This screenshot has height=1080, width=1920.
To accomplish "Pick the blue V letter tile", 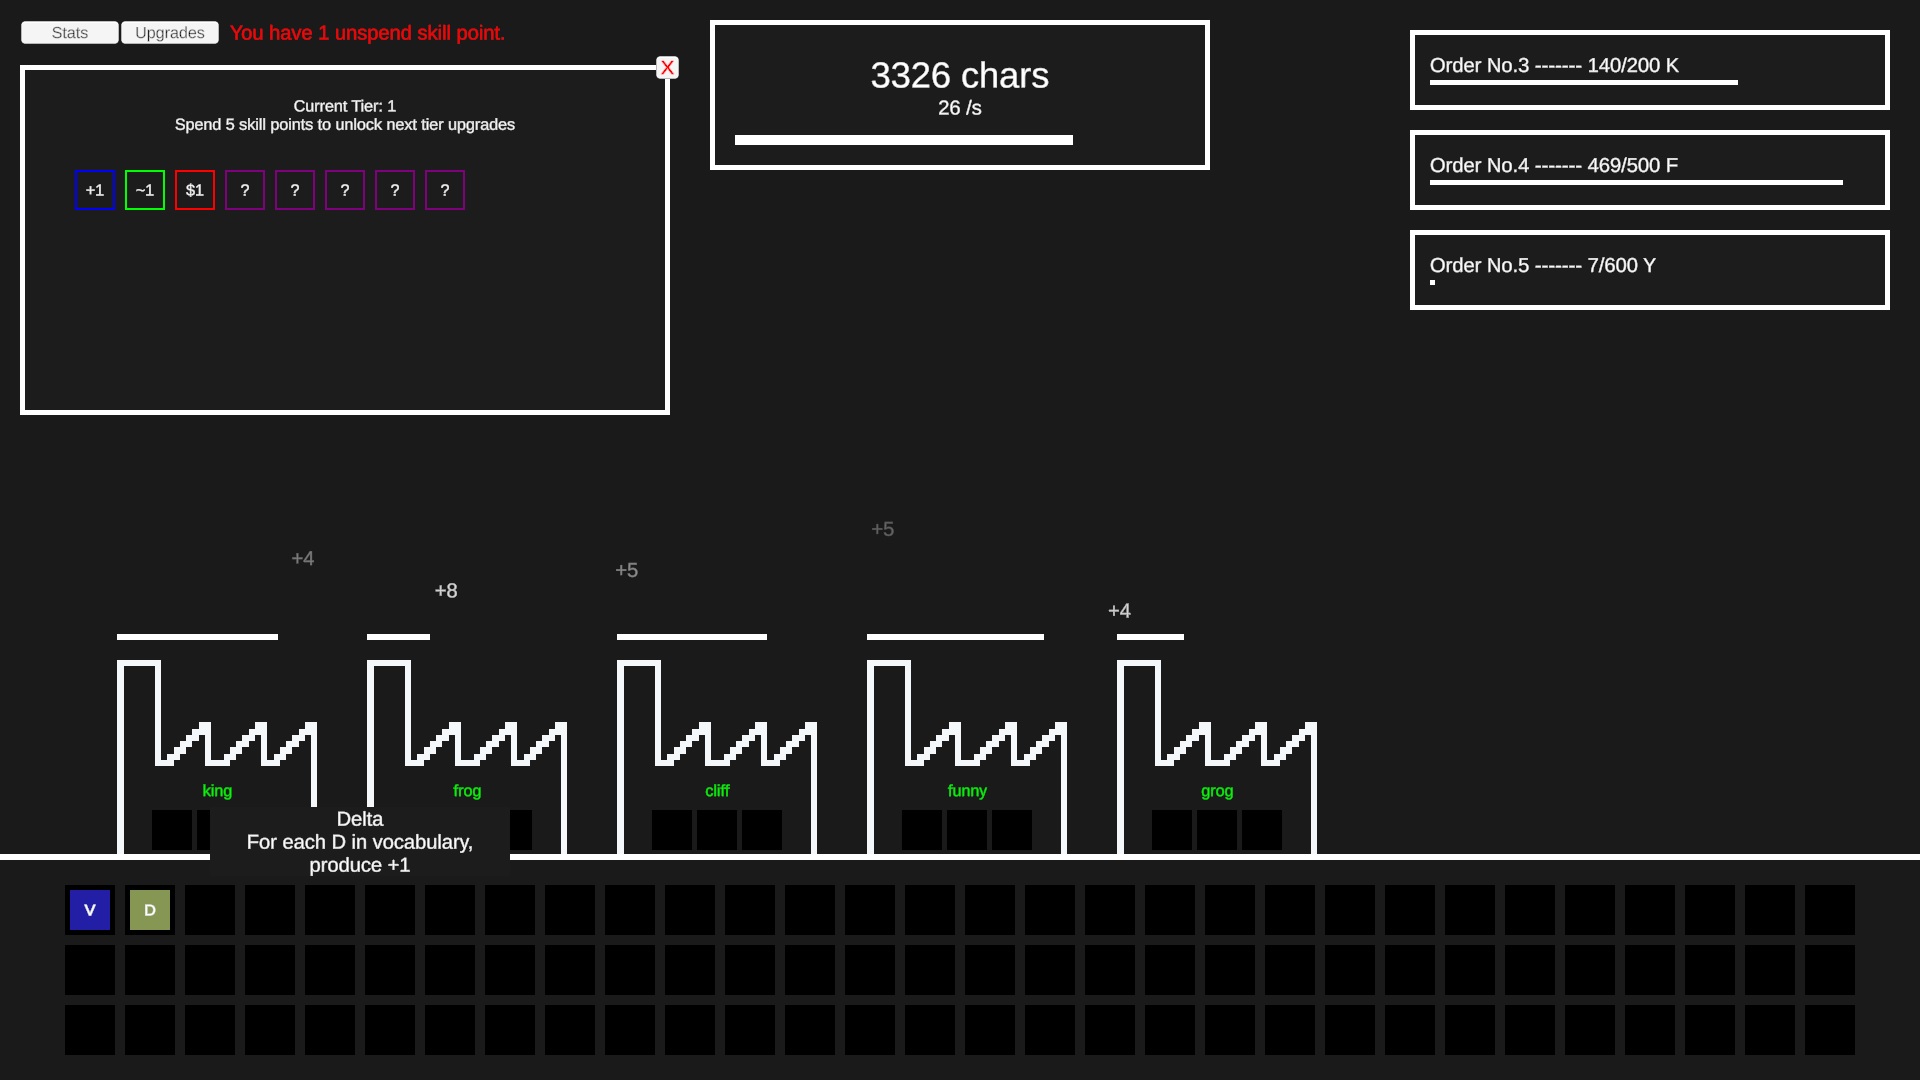I will (90, 910).
